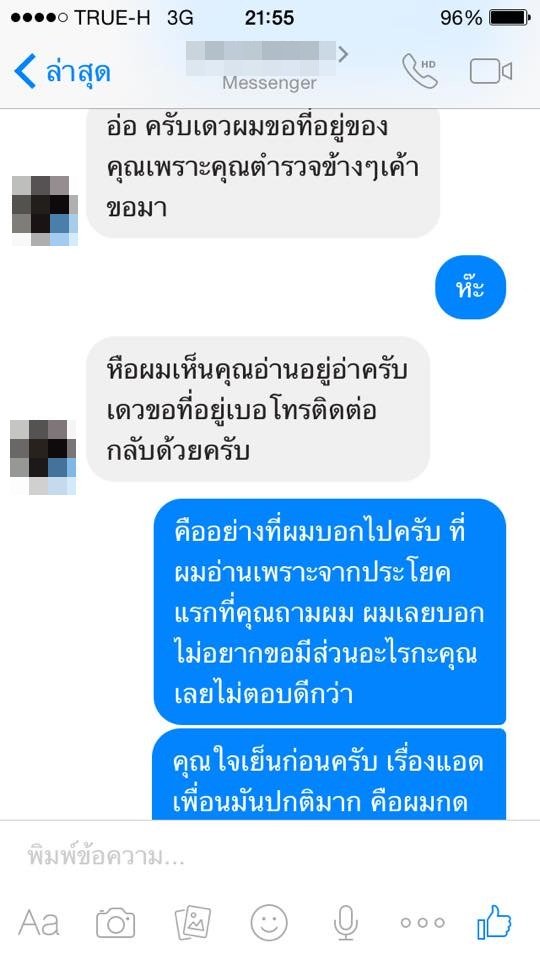Viewport: 540px width, 960px height.
Task: Select the short blue หึ๊ะ reply bubble
Action: pyautogui.click(x=470, y=288)
